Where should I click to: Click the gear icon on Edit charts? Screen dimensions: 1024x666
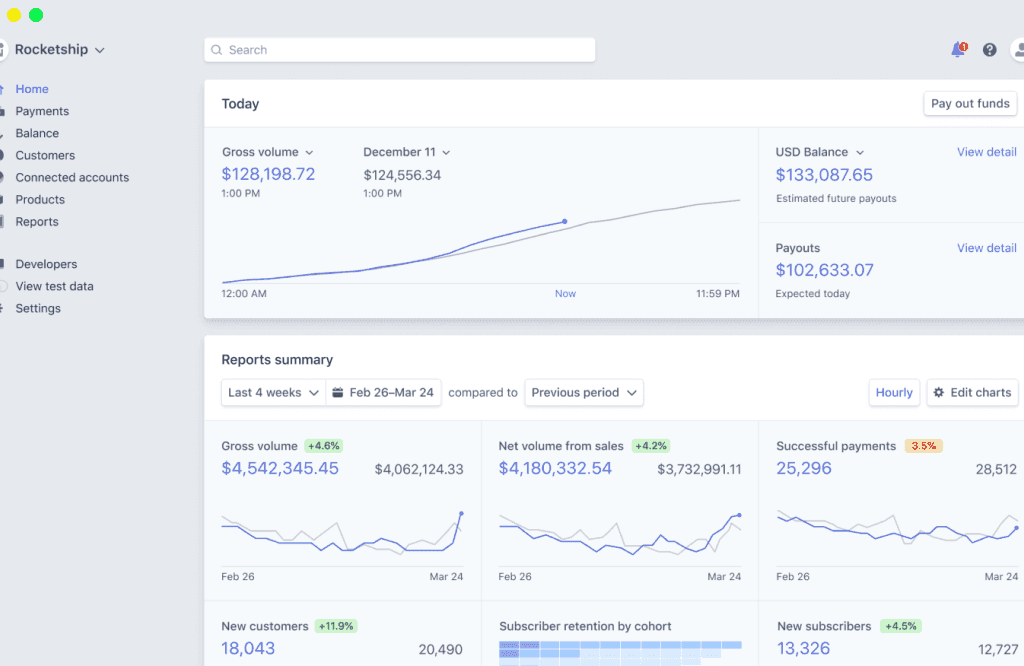point(938,393)
